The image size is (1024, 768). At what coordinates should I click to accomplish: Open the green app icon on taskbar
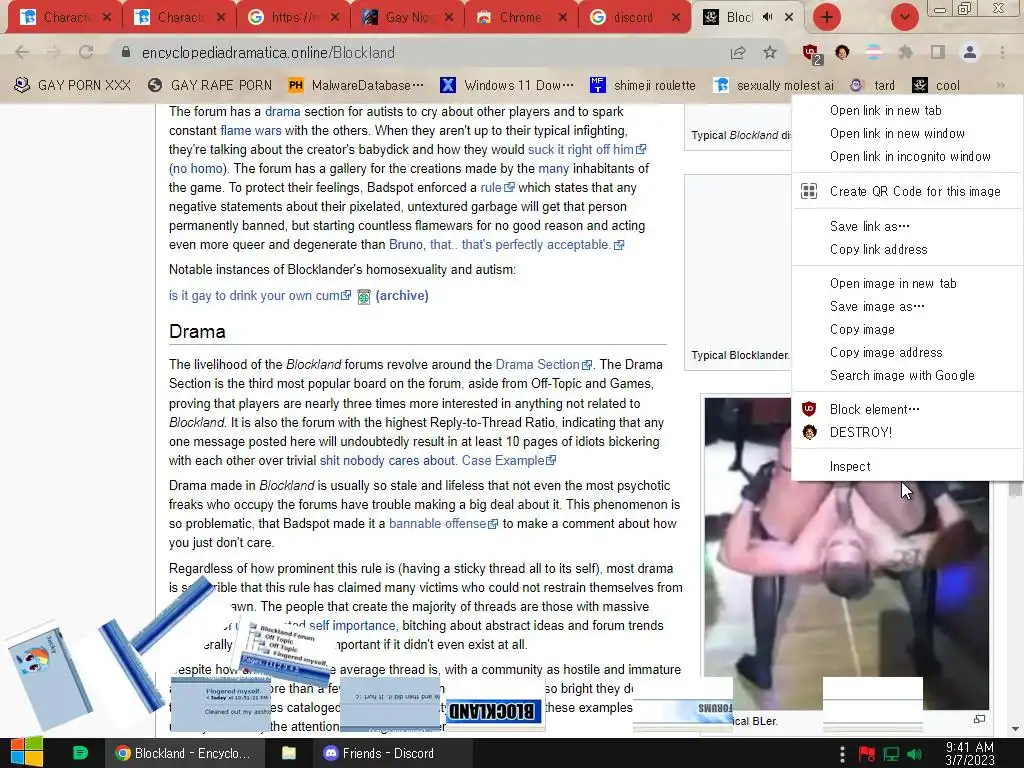(80, 753)
